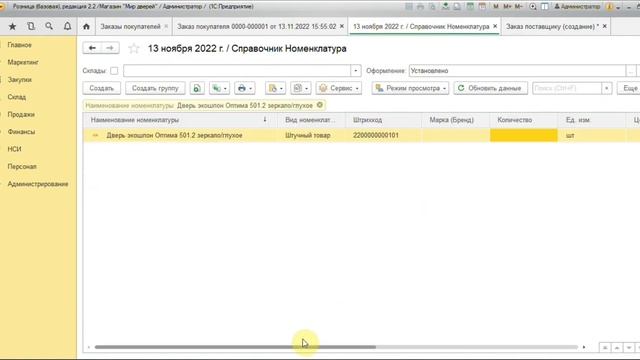
Task: Add page to favorites with star outline
Action: (x=134, y=49)
